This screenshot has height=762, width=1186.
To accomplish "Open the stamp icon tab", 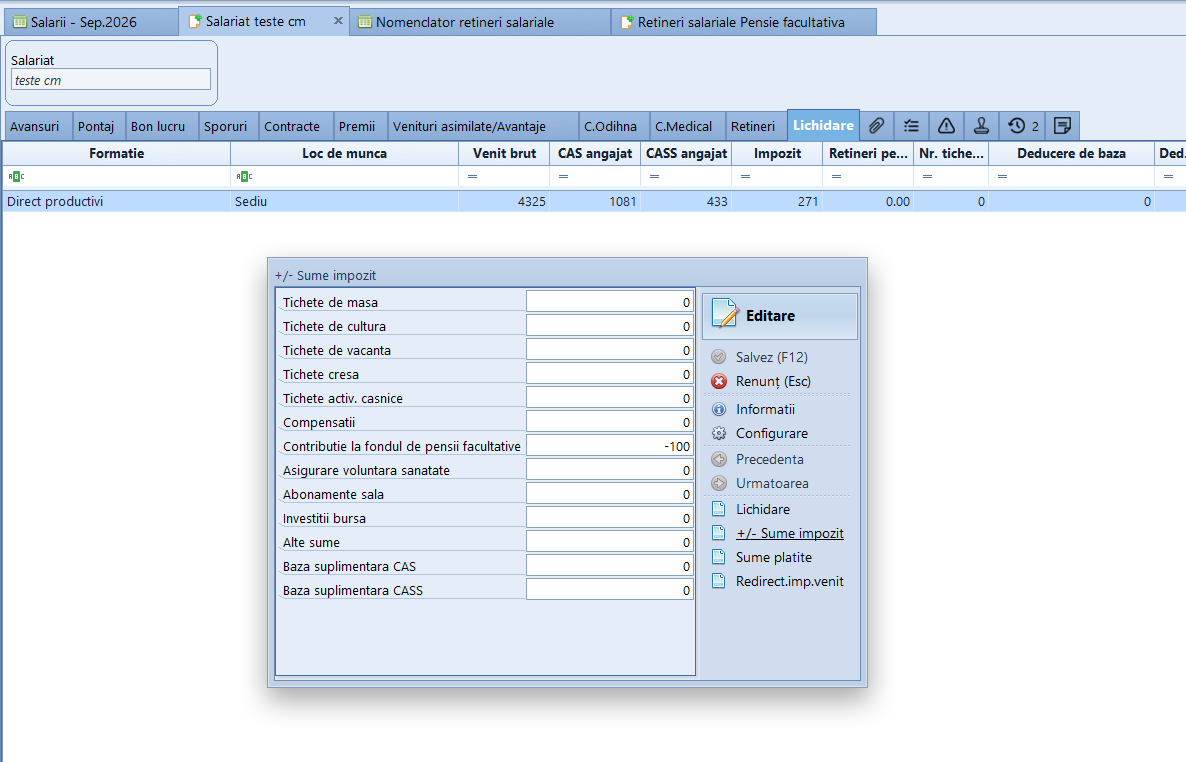I will click(981, 126).
